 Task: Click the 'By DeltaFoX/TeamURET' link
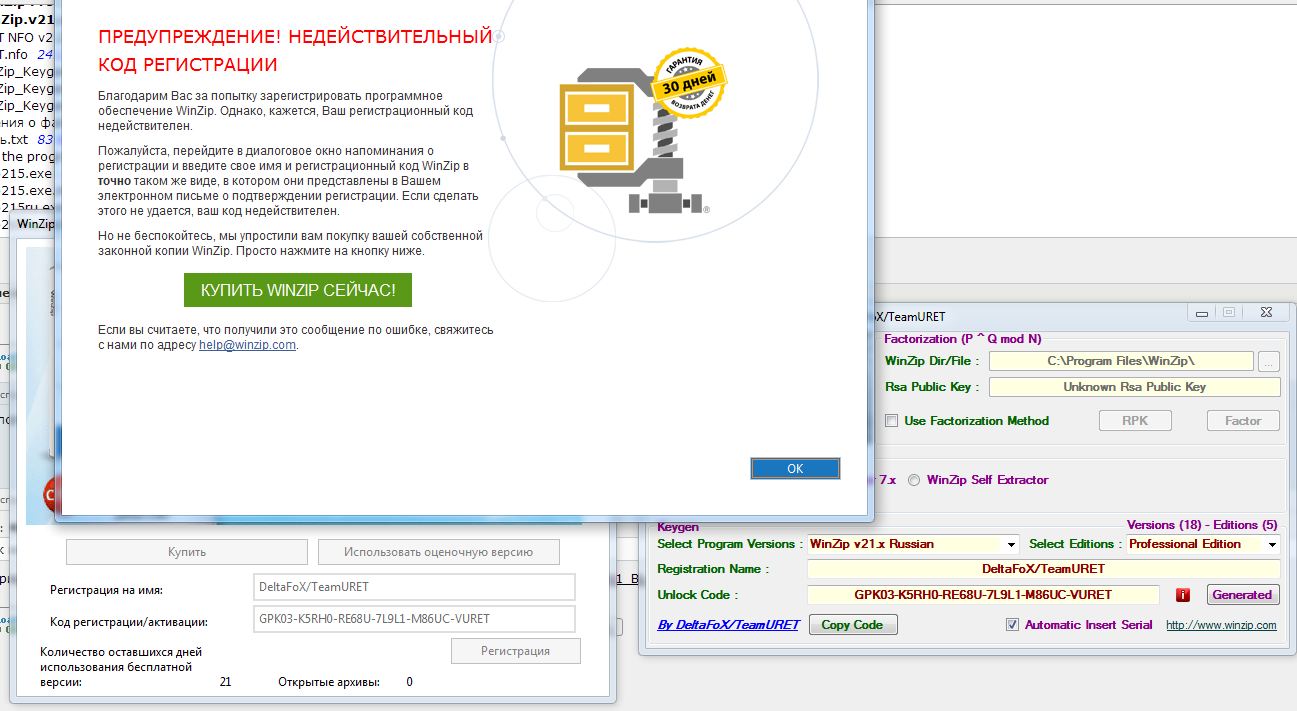(x=728, y=625)
